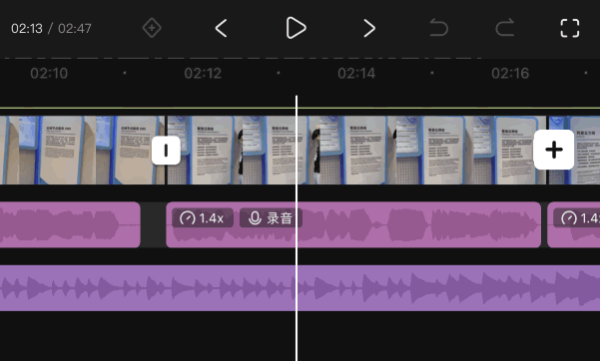The image size is (600, 361).
Task: Click the 02:16 ruler mark
Action: pyautogui.click(x=510, y=73)
